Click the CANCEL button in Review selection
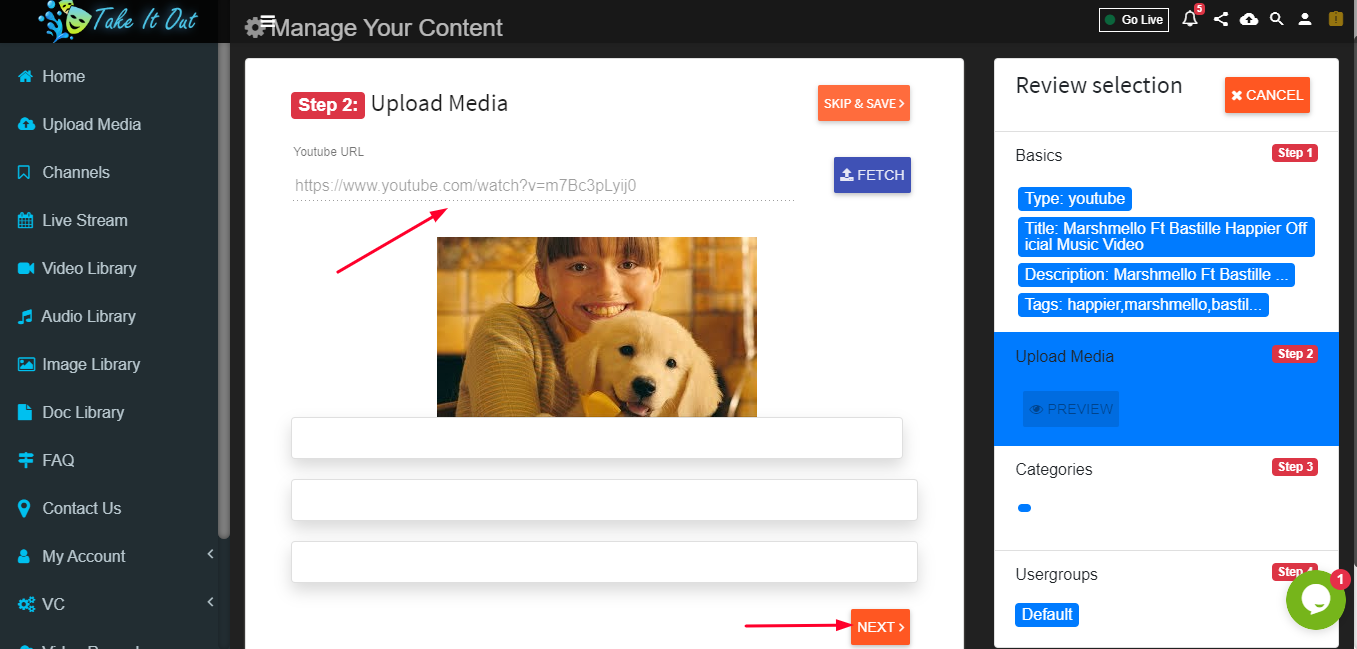Screen dimensions: 1357x649 click(1267, 95)
